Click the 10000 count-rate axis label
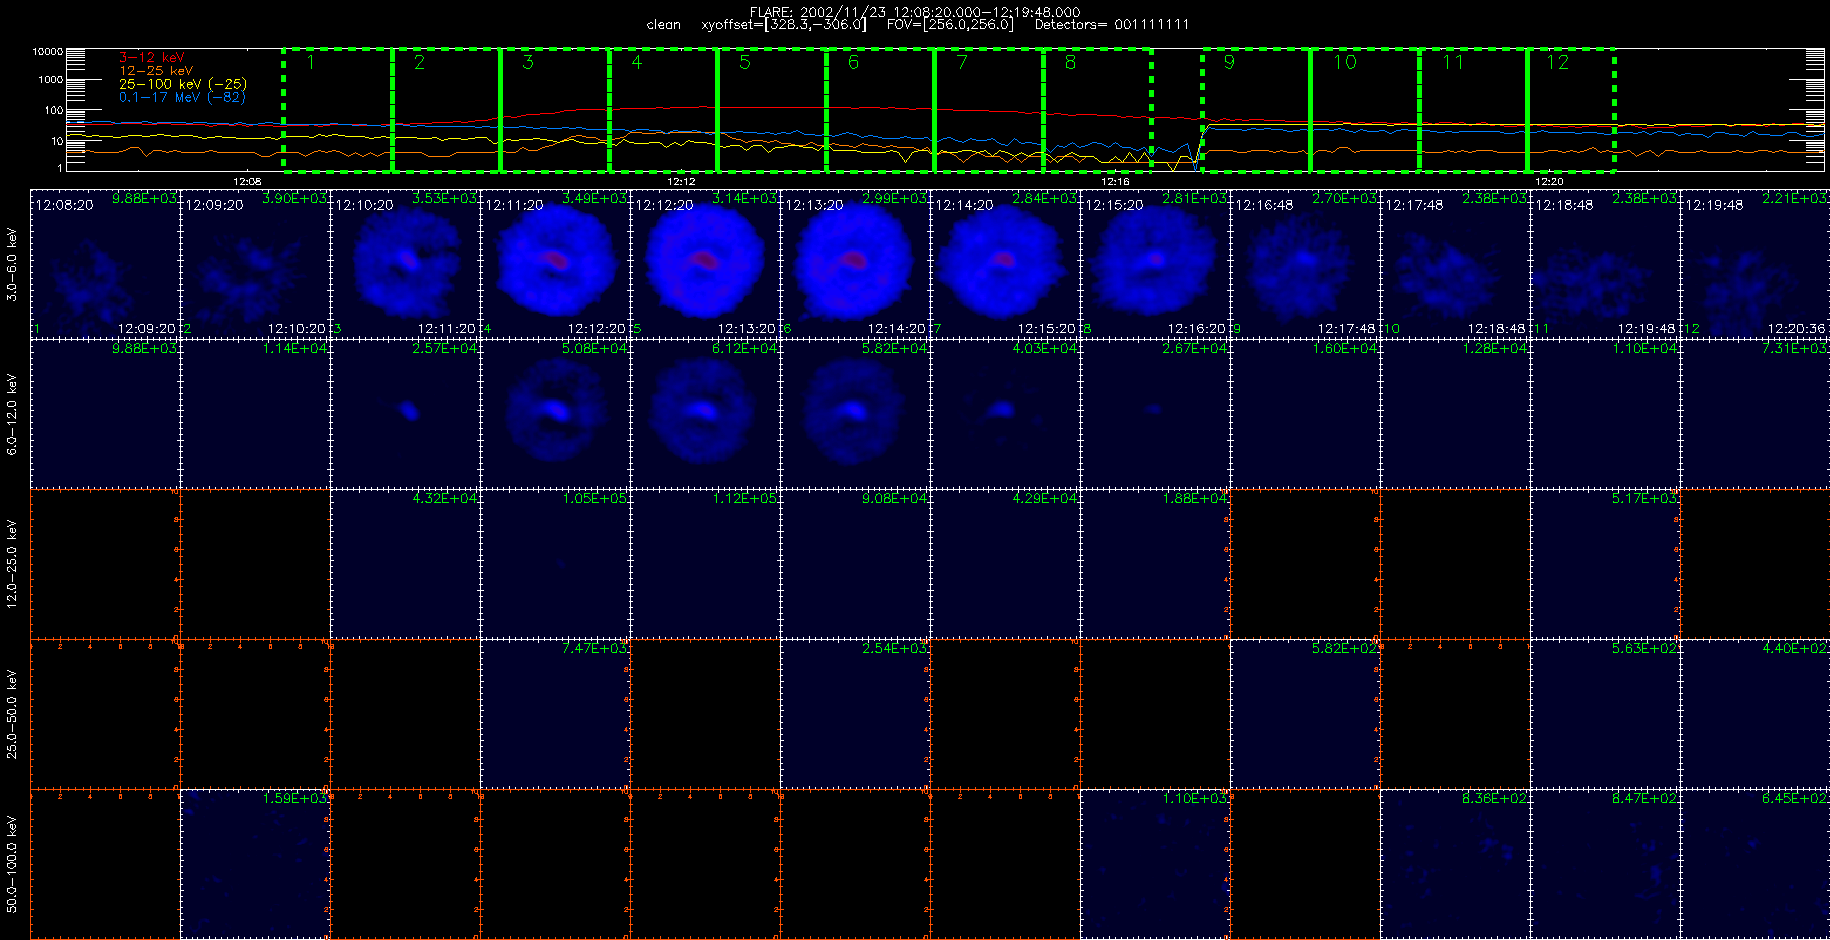Image resolution: width=1830 pixels, height=940 pixels. pyautogui.click(x=47, y=51)
